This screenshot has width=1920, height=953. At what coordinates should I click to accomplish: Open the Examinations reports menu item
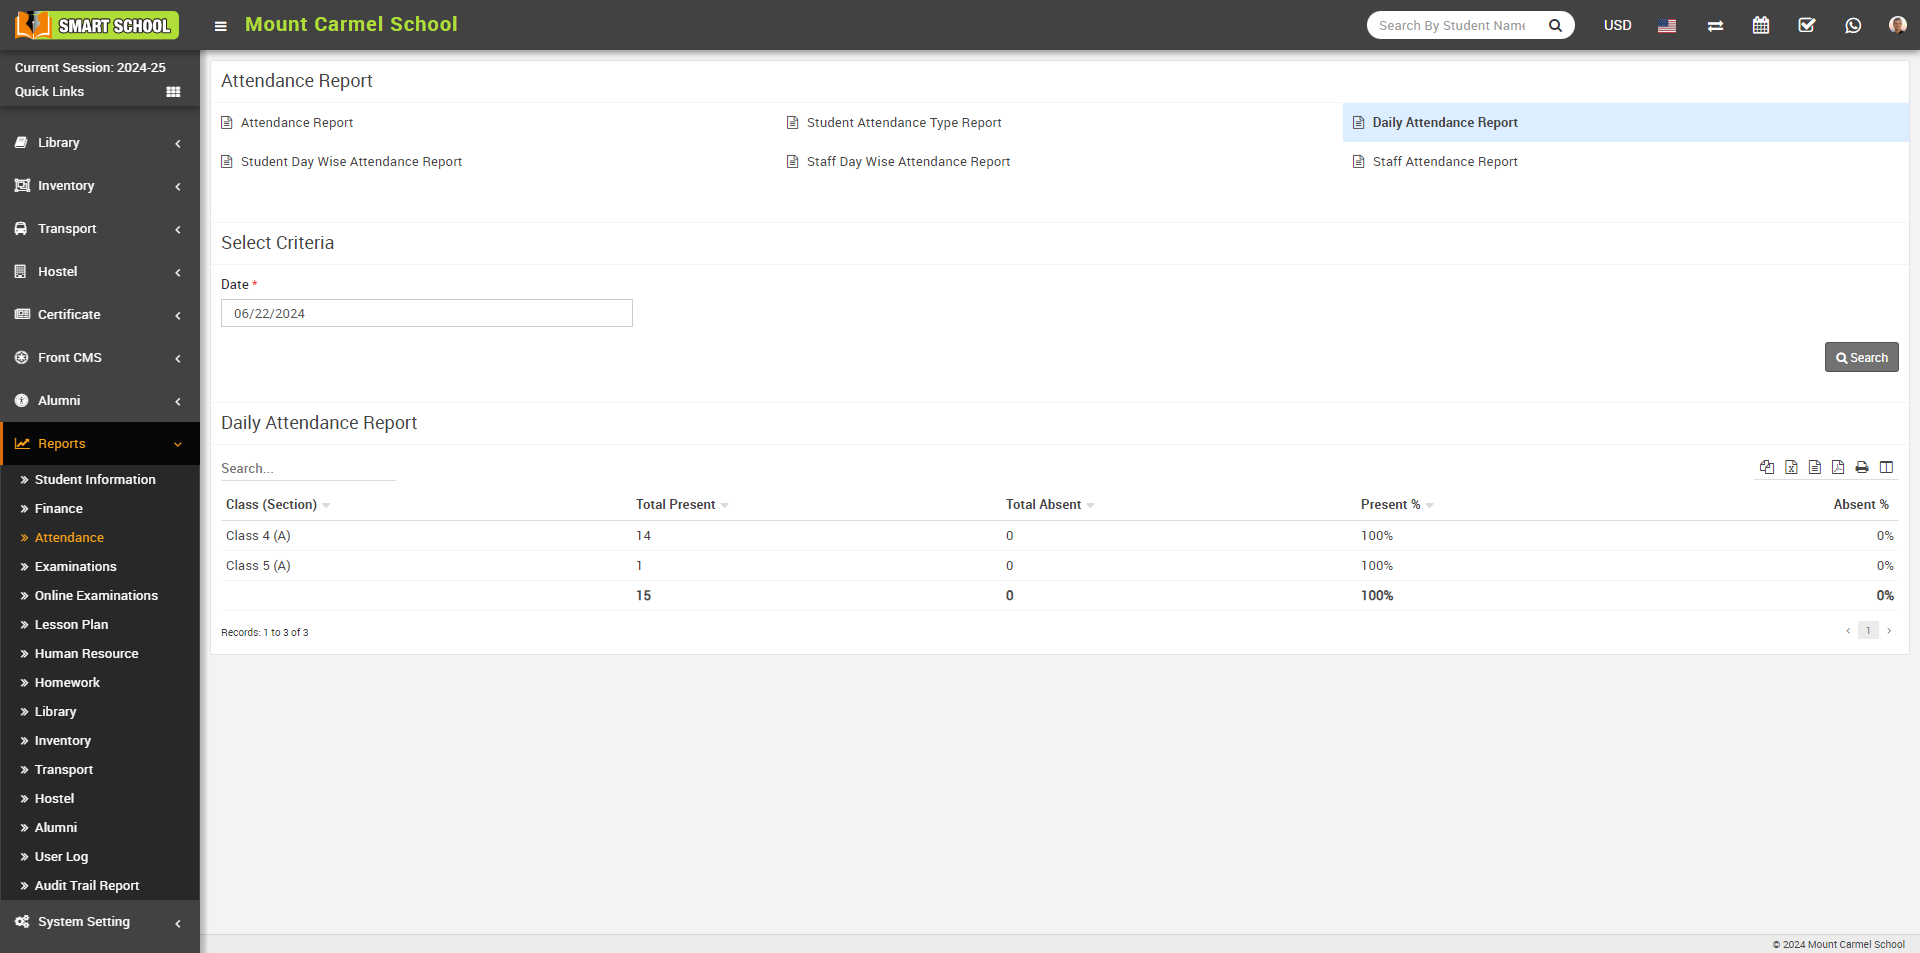click(76, 566)
